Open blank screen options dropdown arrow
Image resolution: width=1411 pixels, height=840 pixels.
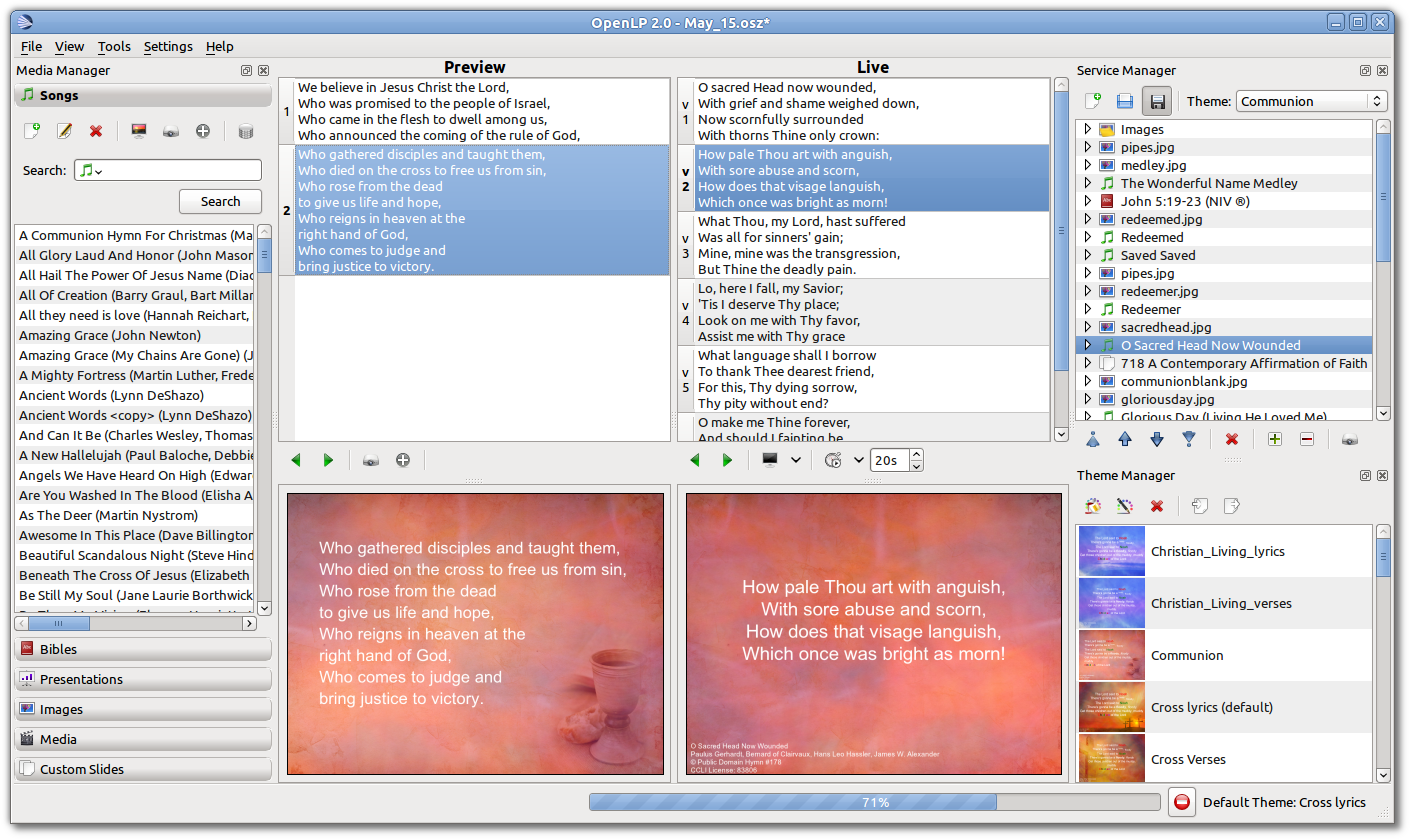click(795, 460)
